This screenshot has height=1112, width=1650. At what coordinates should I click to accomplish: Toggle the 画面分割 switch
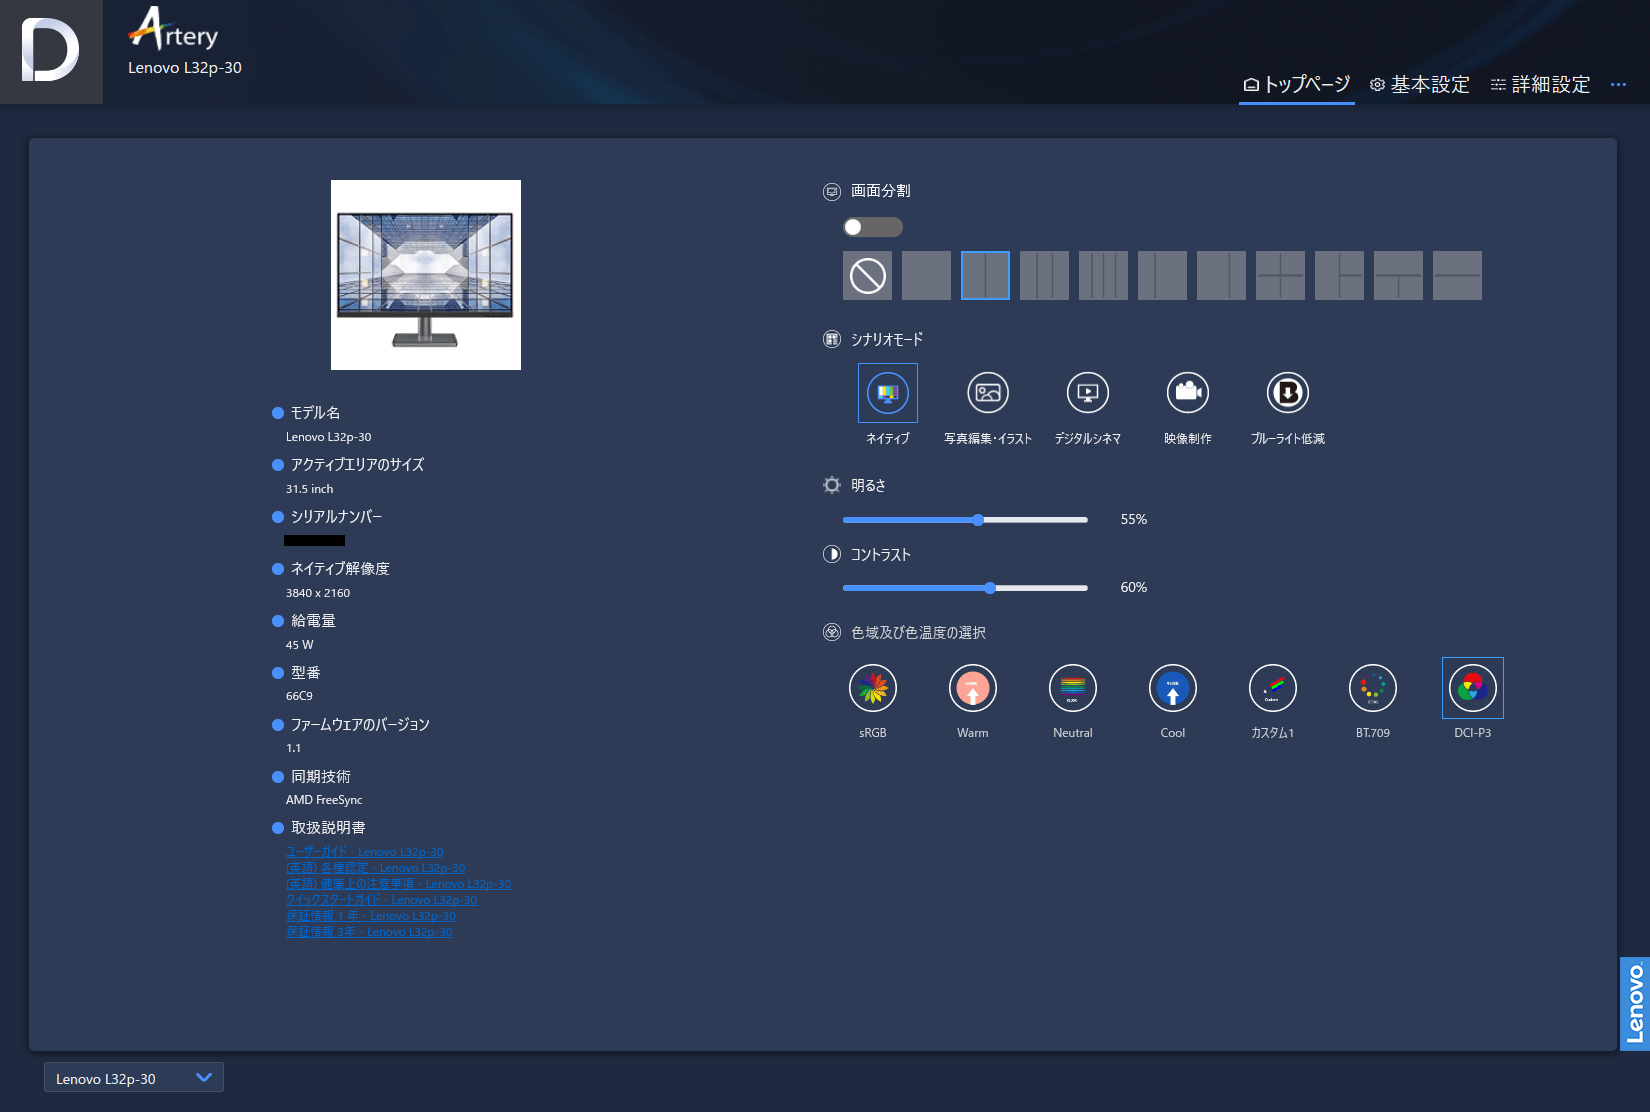[872, 227]
